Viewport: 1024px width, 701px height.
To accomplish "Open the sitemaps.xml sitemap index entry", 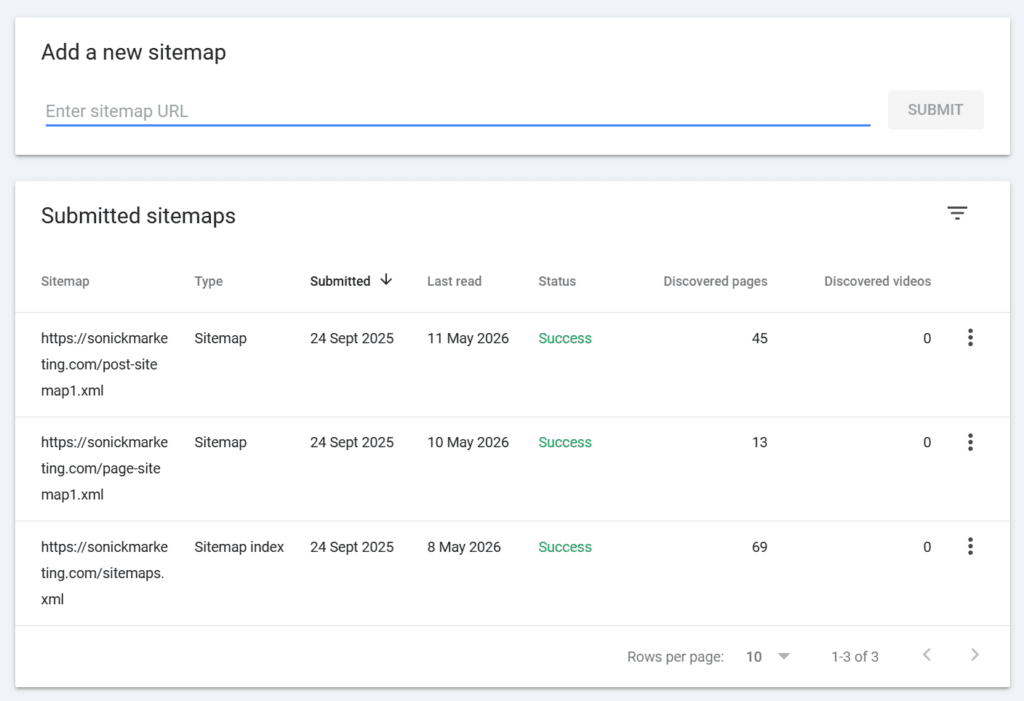I will pos(104,573).
